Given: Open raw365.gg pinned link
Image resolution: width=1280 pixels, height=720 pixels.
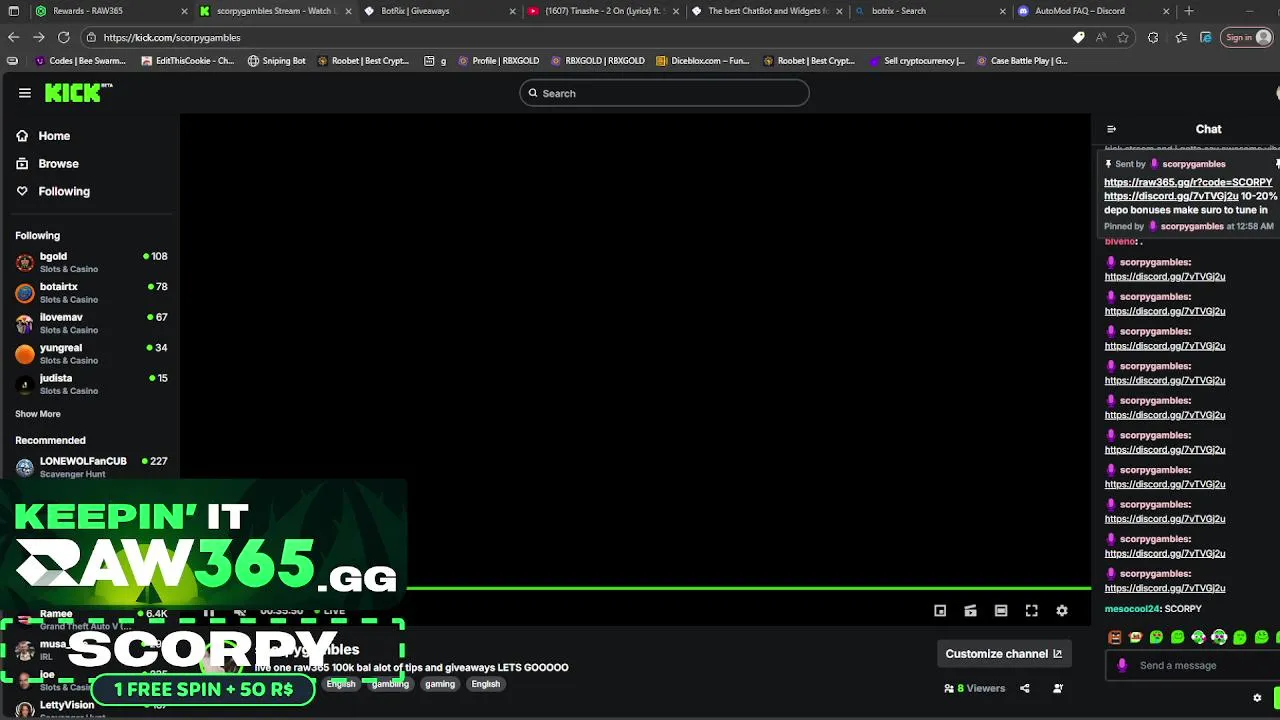Looking at the screenshot, I should (1188, 183).
